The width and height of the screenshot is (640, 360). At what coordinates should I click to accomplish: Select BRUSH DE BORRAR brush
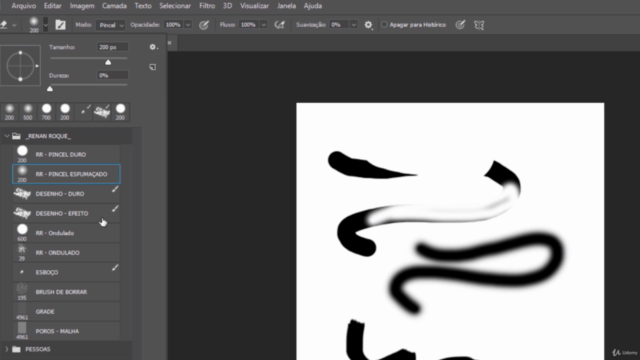[x=66, y=292]
